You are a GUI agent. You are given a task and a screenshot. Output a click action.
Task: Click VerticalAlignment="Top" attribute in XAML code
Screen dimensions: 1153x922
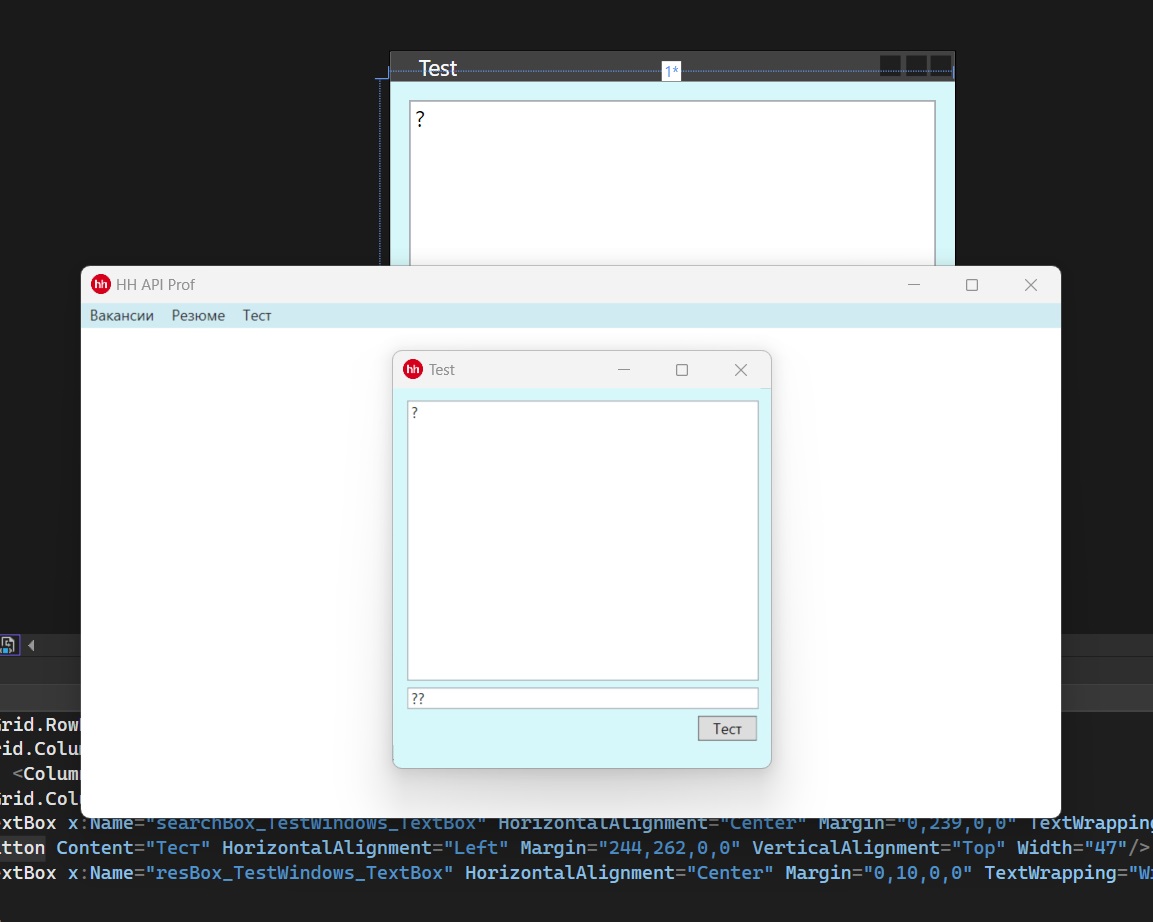click(x=879, y=848)
